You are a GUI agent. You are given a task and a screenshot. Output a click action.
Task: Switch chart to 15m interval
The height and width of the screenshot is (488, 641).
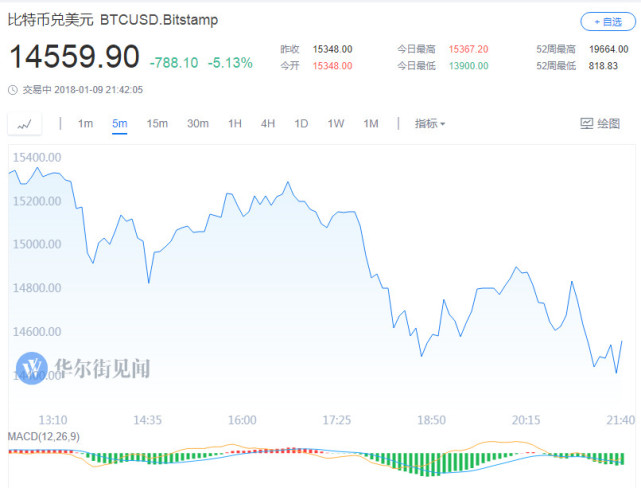[x=157, y=123]
